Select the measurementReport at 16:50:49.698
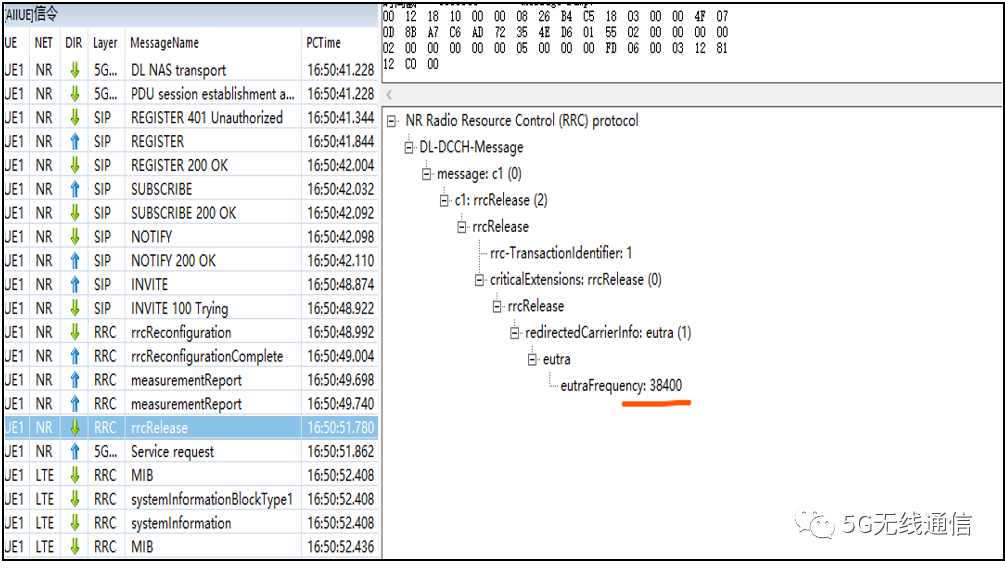This screenshot has height=568, width=1005. [191, 380]
